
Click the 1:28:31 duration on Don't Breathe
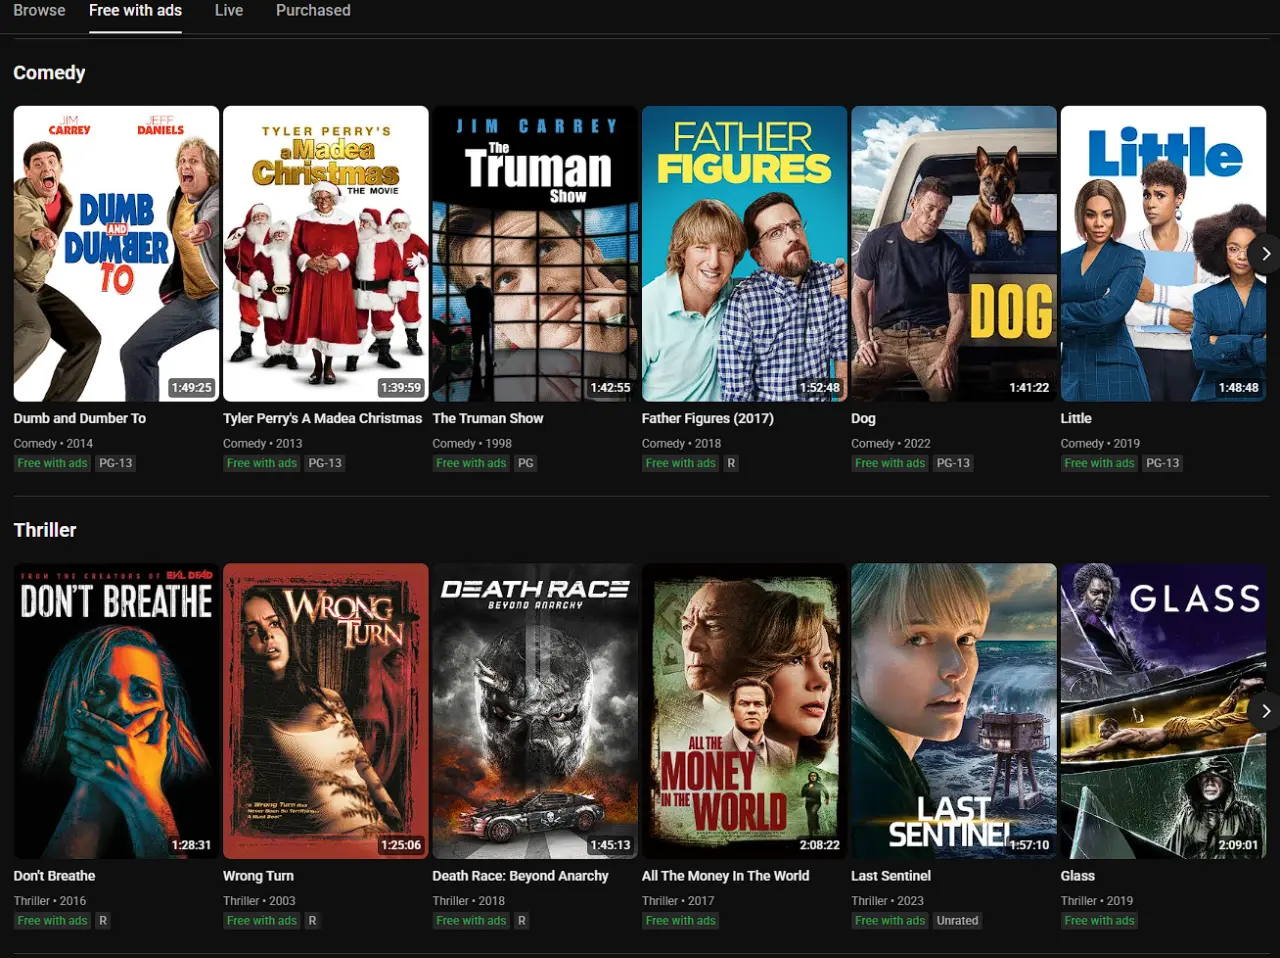(x=191, y=845)
